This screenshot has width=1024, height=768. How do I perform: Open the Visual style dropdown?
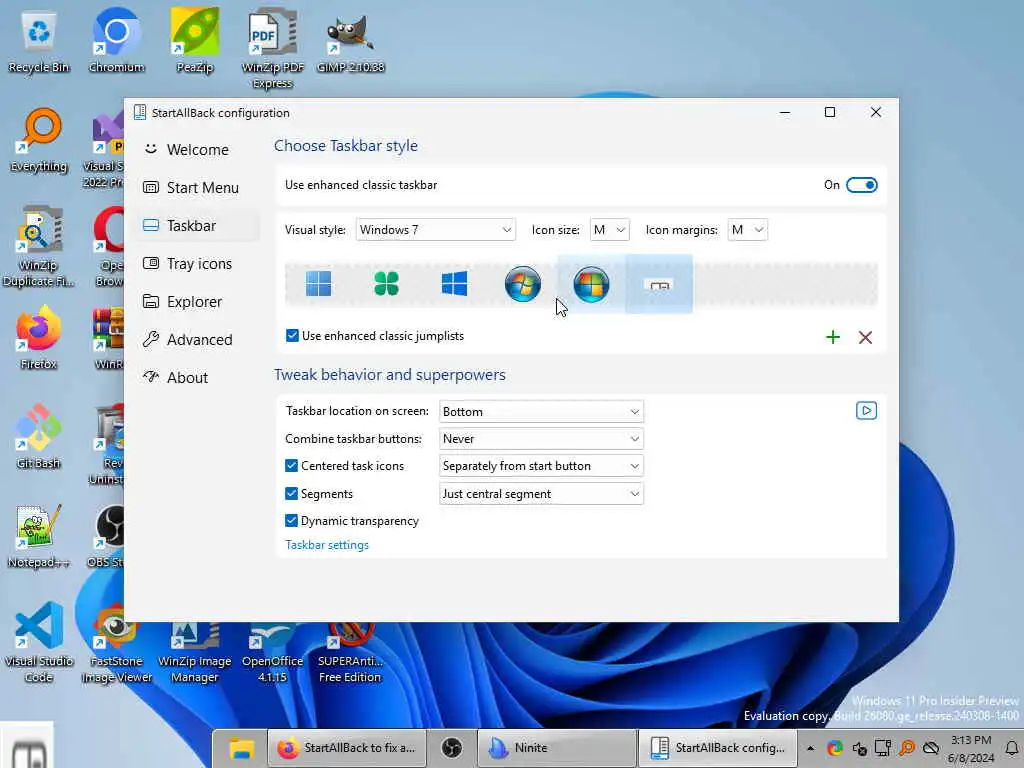[x=436, y=230]
